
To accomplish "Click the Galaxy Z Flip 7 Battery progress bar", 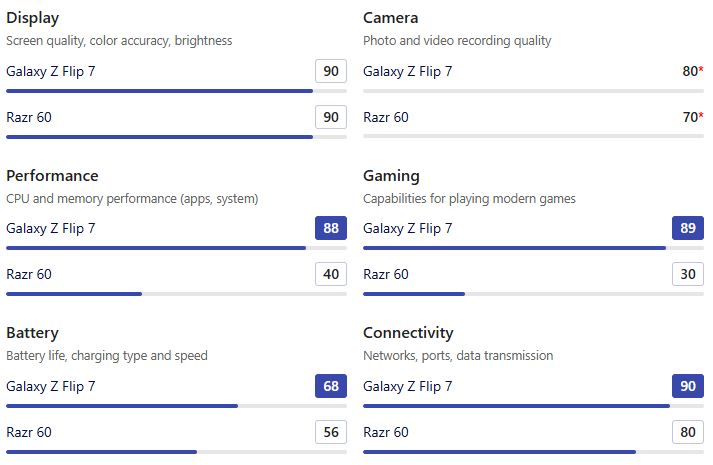I will (x=176, y=406).
